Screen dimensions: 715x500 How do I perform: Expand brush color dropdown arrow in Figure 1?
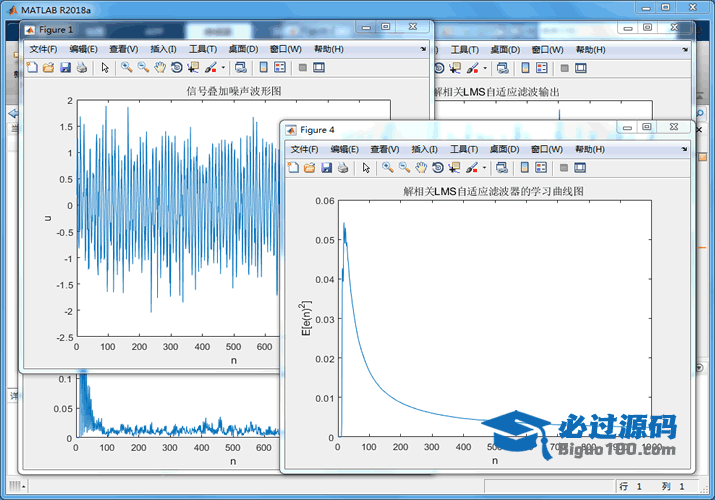point(224,68)
